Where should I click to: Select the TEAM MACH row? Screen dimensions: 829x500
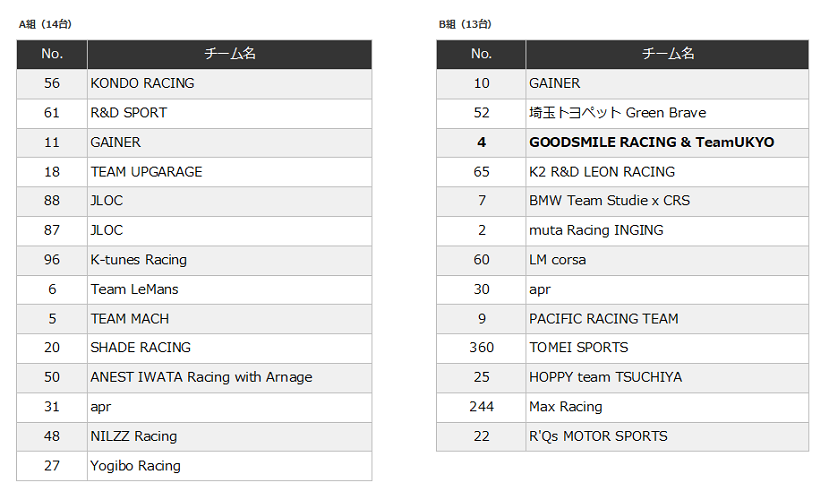coord(130,319)
